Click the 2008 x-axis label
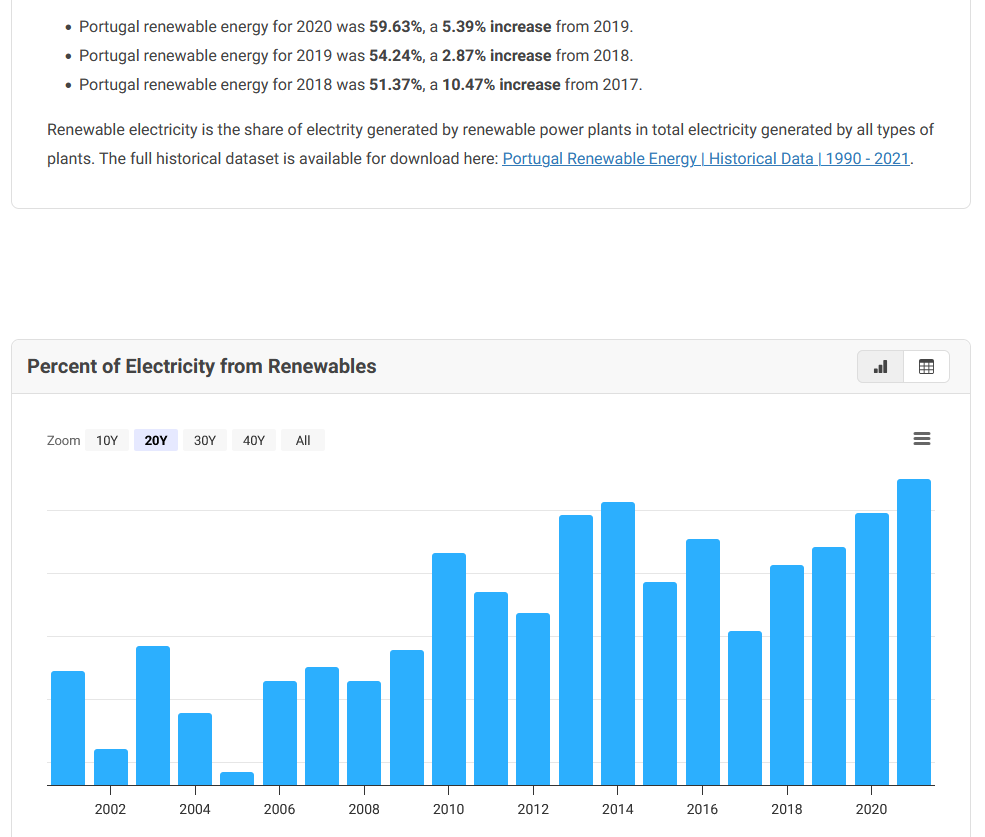The width and height of the screenshot is (985, 837). (364, 809)
